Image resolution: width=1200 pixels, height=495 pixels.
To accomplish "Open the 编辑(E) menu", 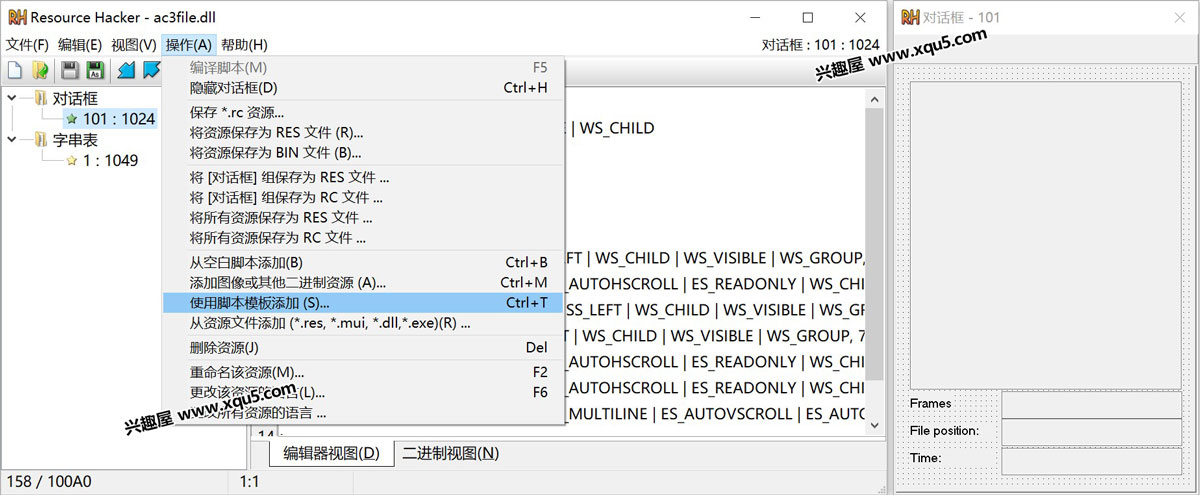I will pyautogui.click(x=80, y=44).
